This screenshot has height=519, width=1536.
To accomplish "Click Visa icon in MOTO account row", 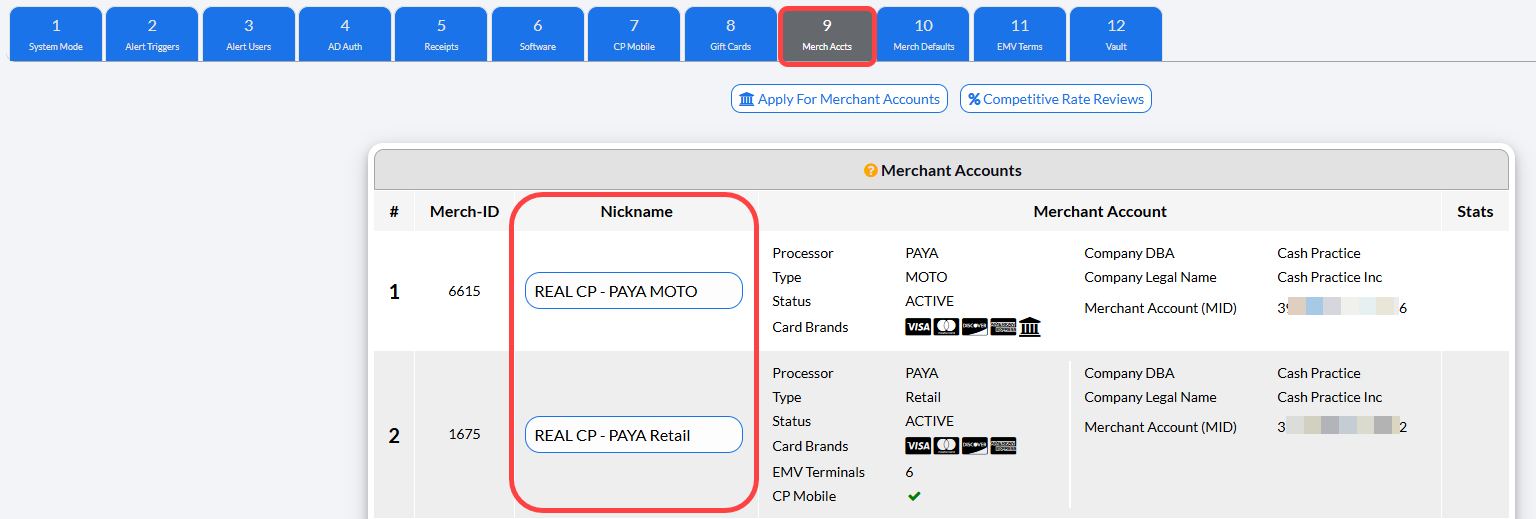I will [x=918, y=327].
